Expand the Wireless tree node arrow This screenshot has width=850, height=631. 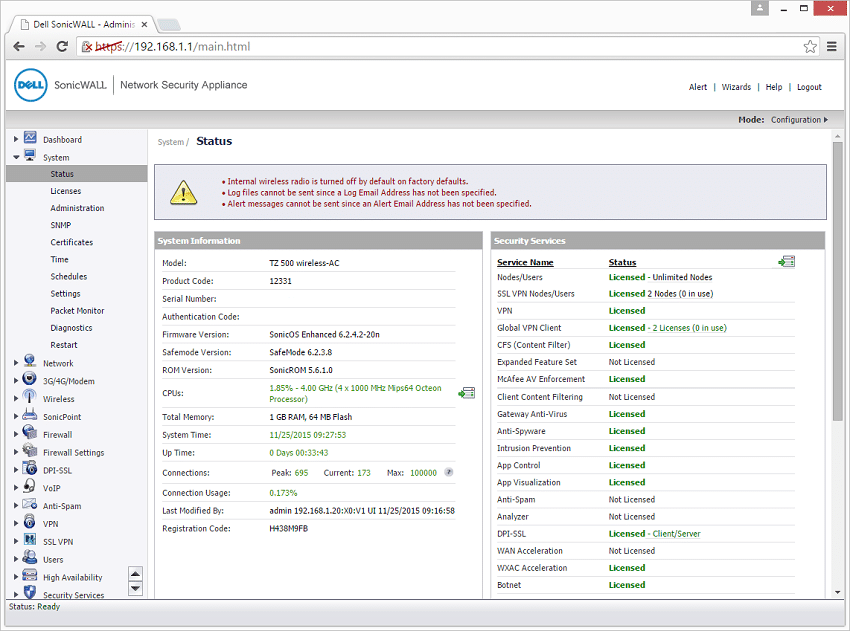(x=16, y=399)
